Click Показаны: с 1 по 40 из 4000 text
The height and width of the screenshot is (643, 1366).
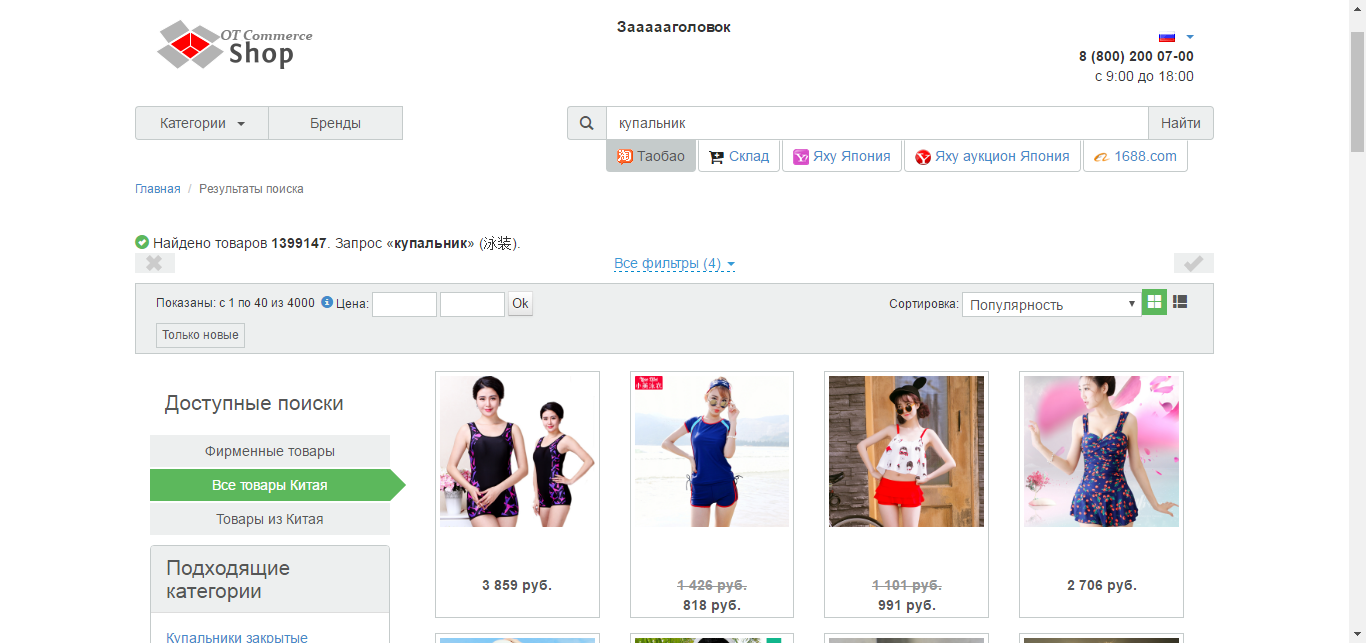(x=235, y=302)
